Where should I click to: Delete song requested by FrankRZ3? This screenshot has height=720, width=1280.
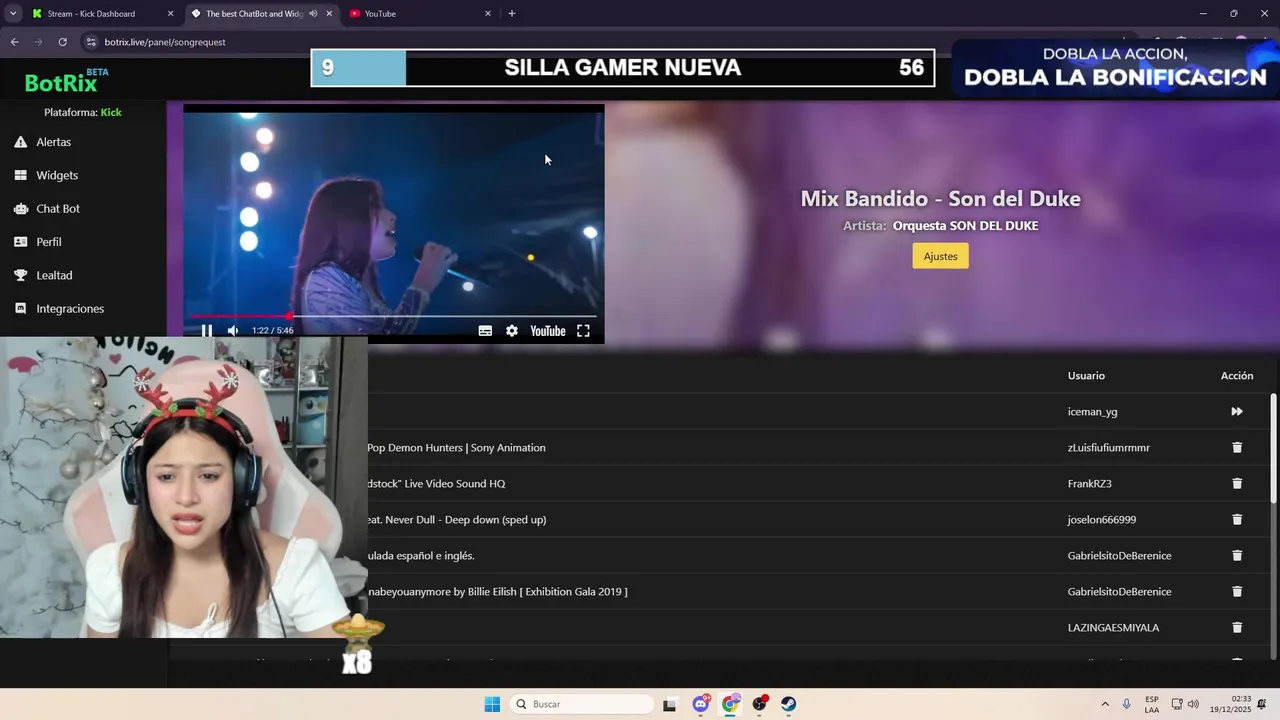pyautogui.click(x=1237, y=483)
